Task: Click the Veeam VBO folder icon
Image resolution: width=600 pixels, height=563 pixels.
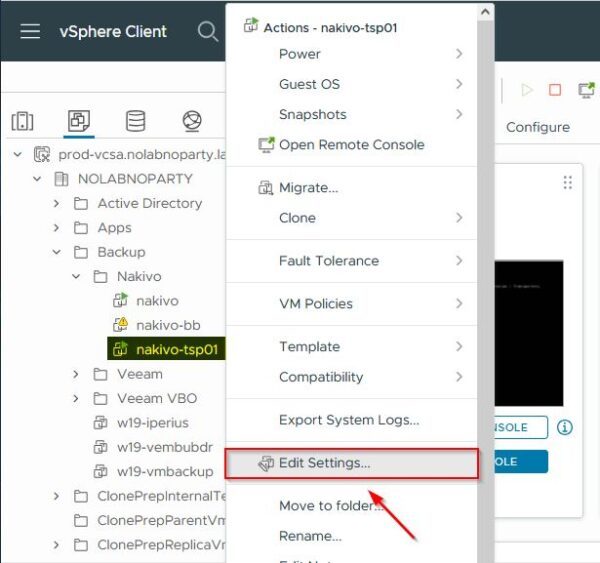Action: (100, 398)
